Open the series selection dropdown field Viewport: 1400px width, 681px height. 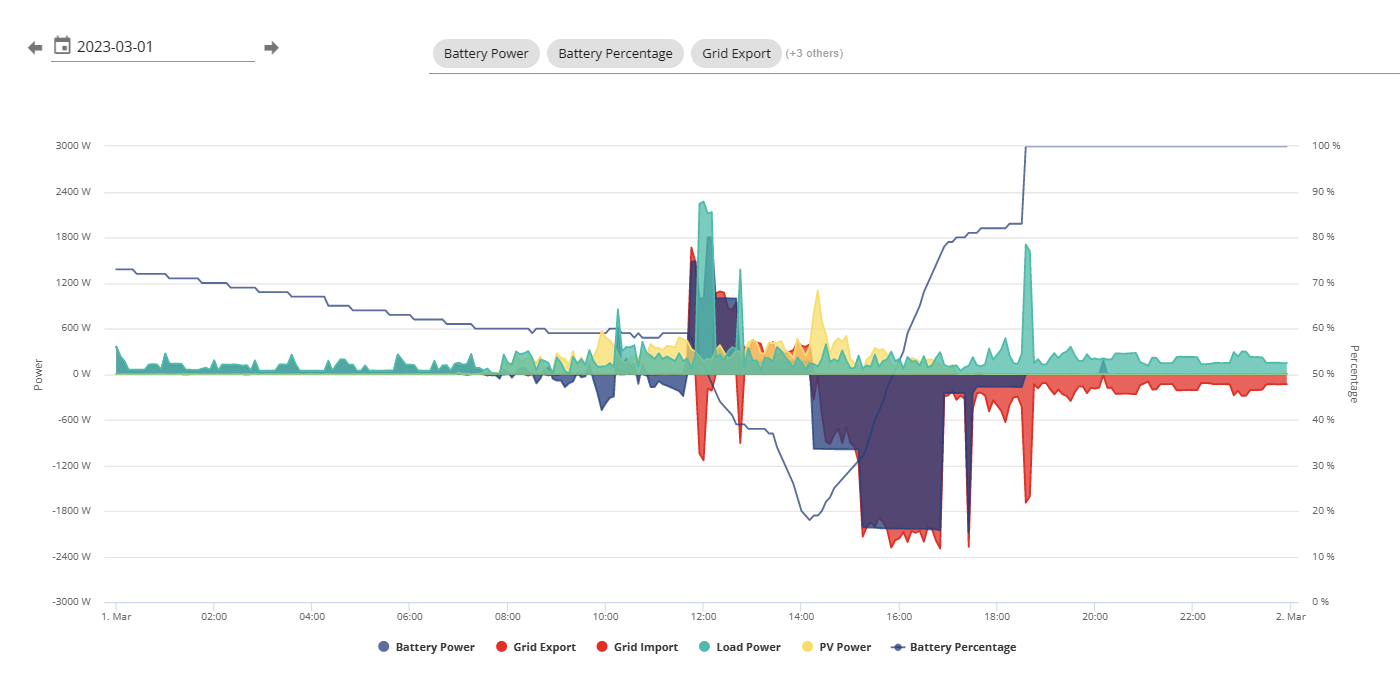(x=914, y=54)
